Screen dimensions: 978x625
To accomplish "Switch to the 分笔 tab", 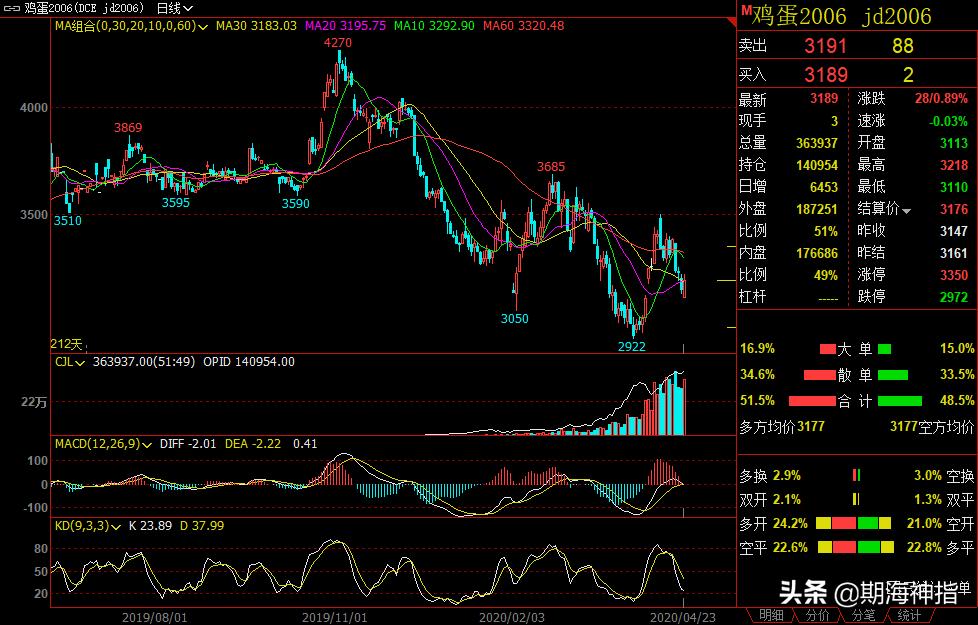I will click(x=863, y=616).
